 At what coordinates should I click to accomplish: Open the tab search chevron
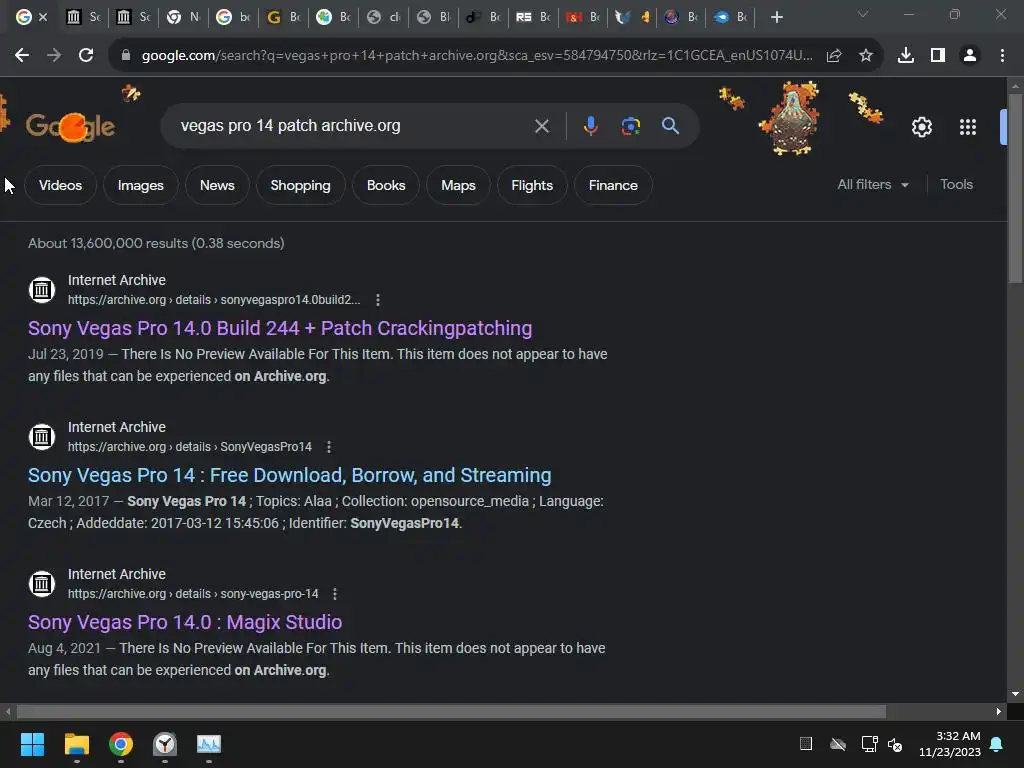point(863,14)
